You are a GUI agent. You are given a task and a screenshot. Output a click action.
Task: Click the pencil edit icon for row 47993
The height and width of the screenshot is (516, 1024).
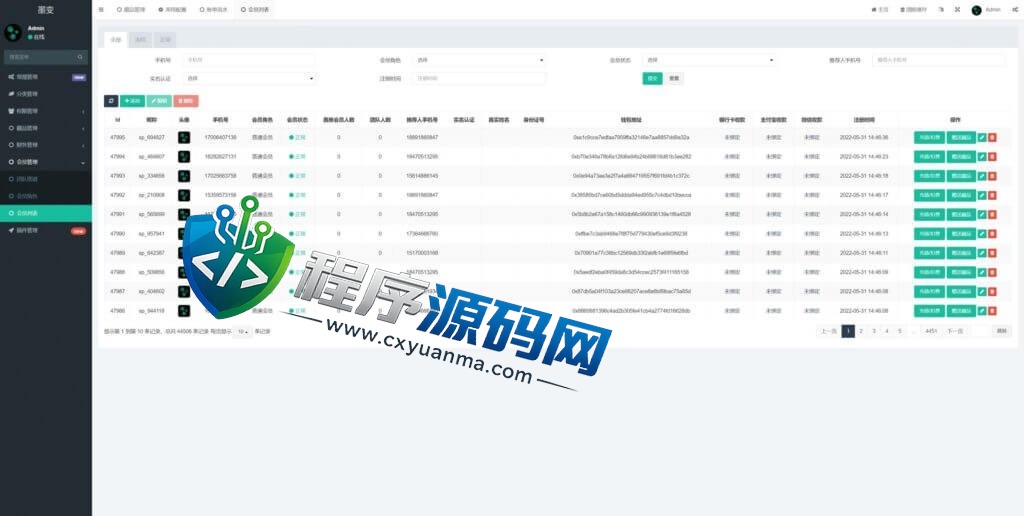982,176
